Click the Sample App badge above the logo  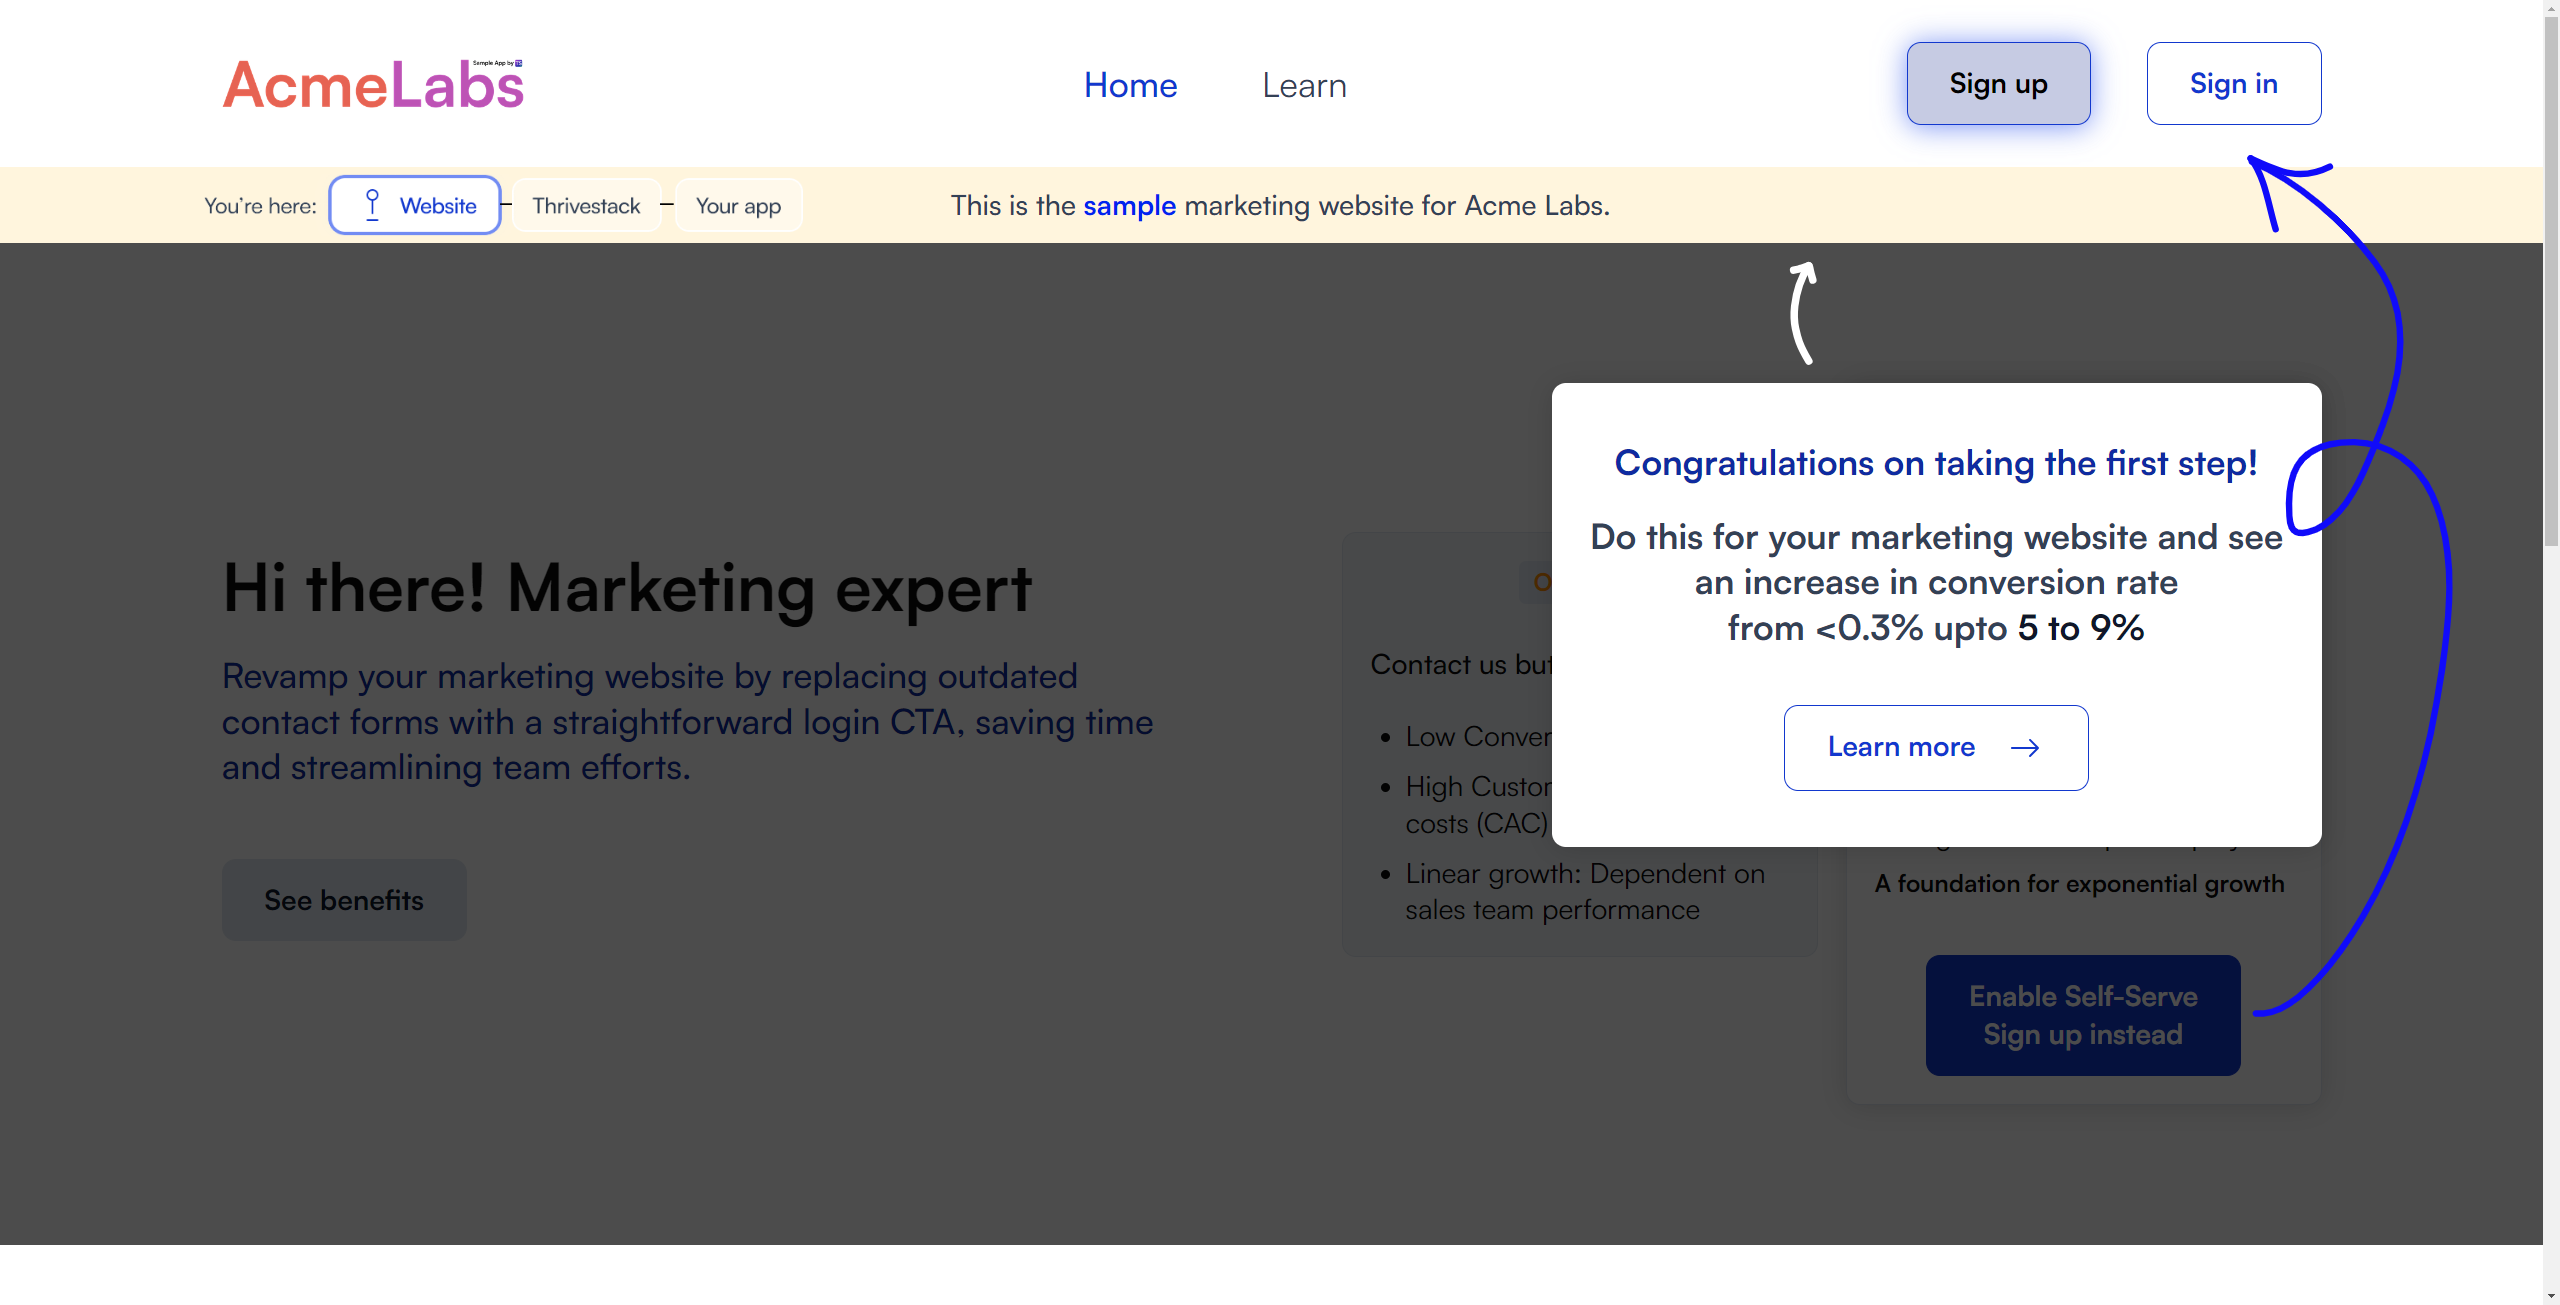pos(497,63)
